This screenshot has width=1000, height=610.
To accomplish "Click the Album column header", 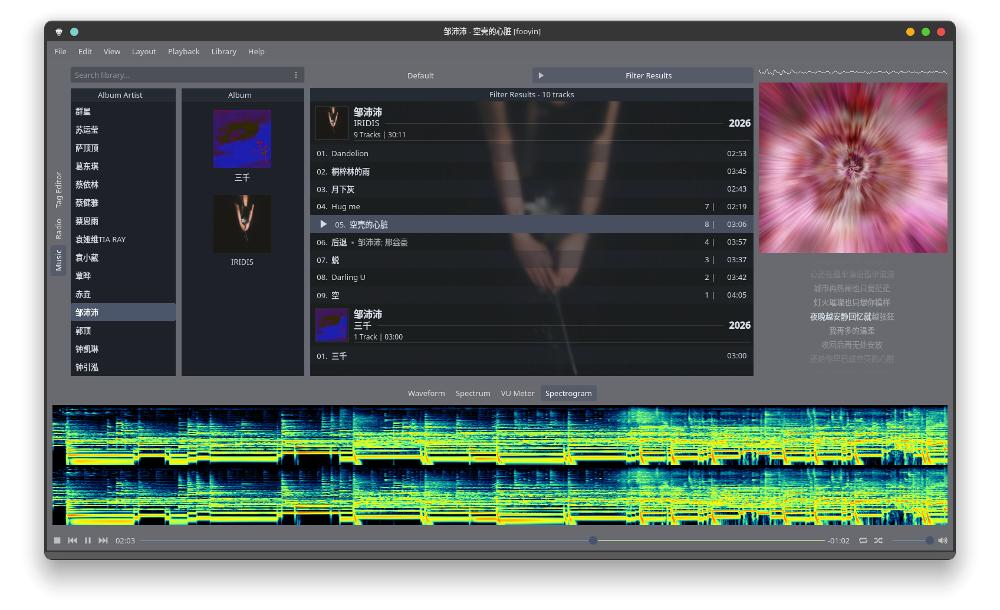I will pos(240,95).
